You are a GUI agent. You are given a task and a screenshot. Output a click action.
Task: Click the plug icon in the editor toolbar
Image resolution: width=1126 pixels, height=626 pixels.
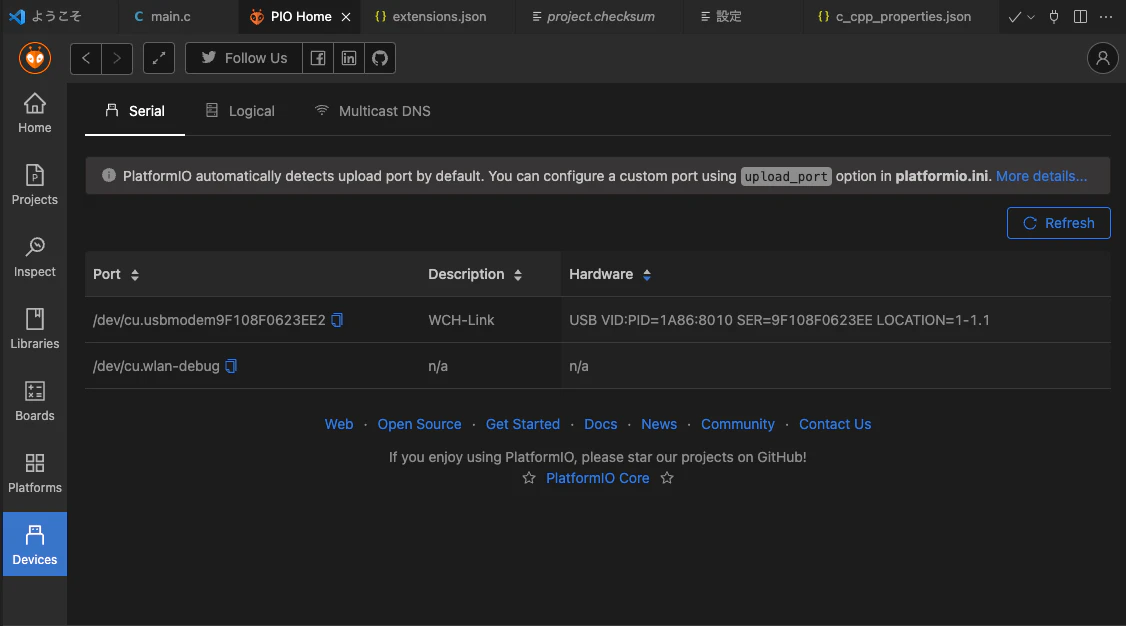pyautogui.click(x=1053, y=17)
